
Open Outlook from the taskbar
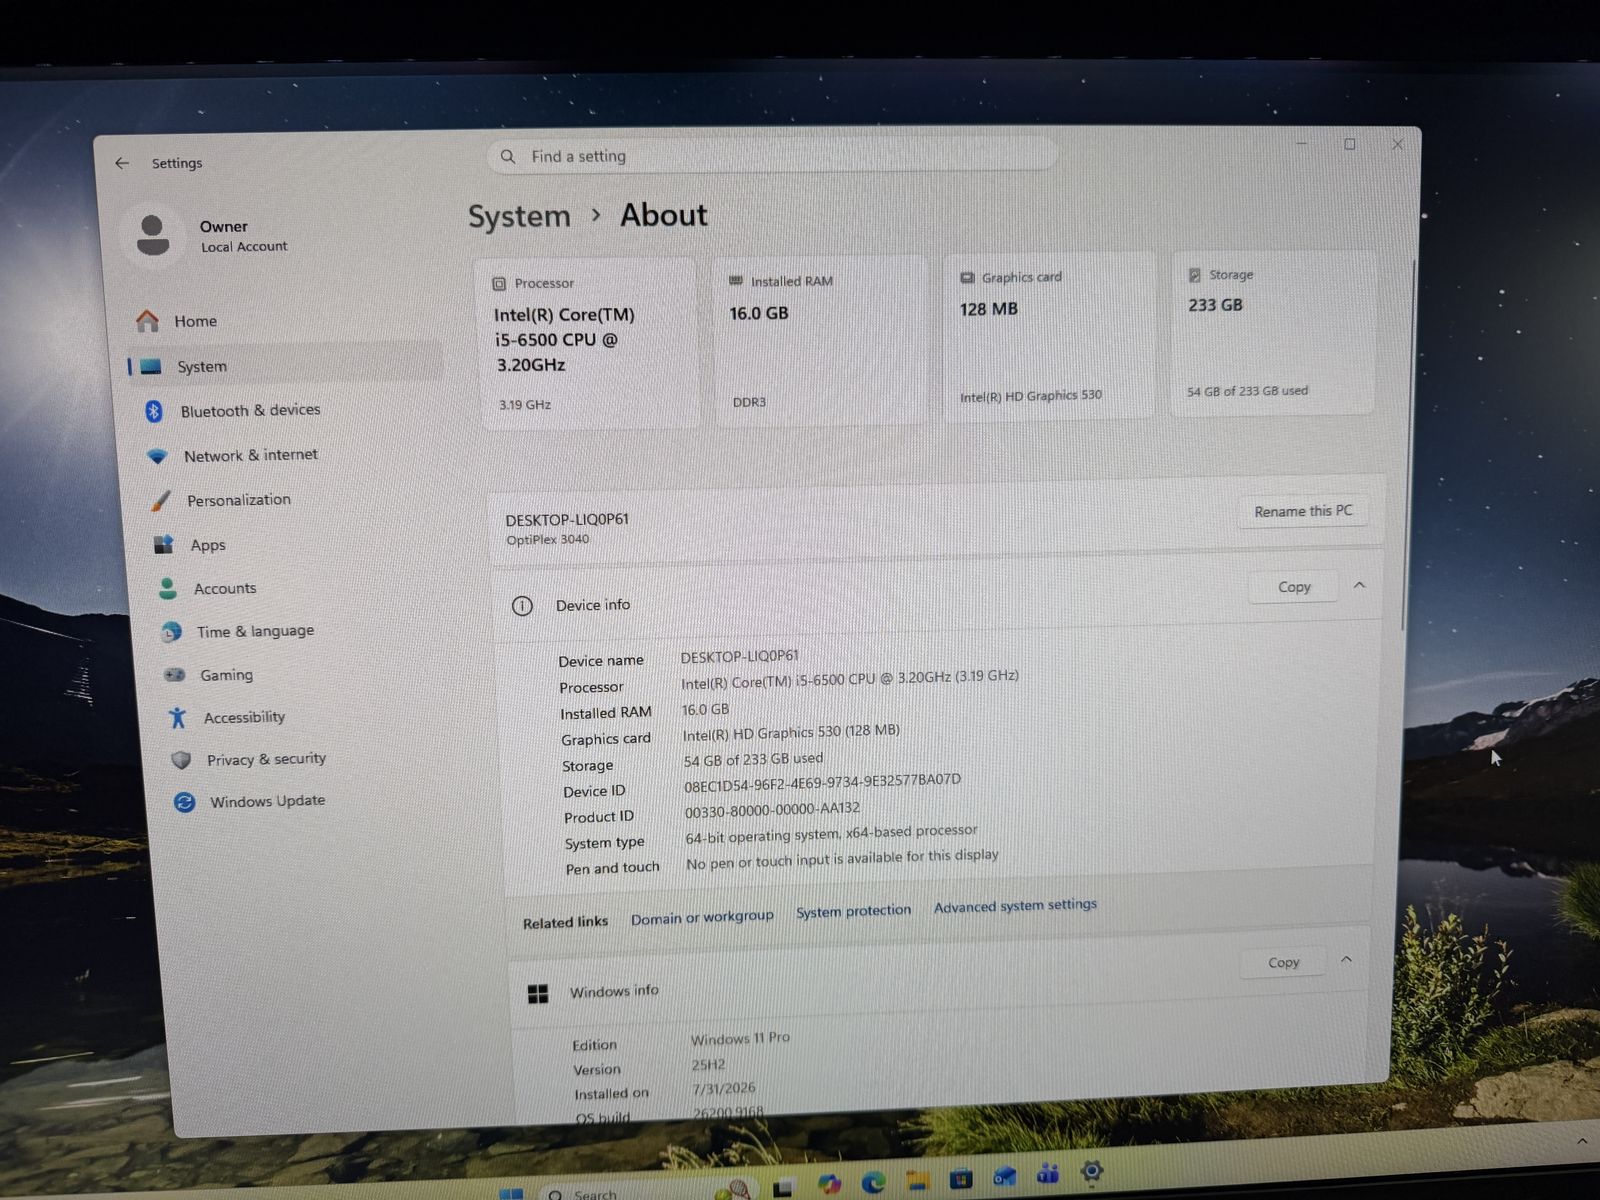[1004, 1177]
